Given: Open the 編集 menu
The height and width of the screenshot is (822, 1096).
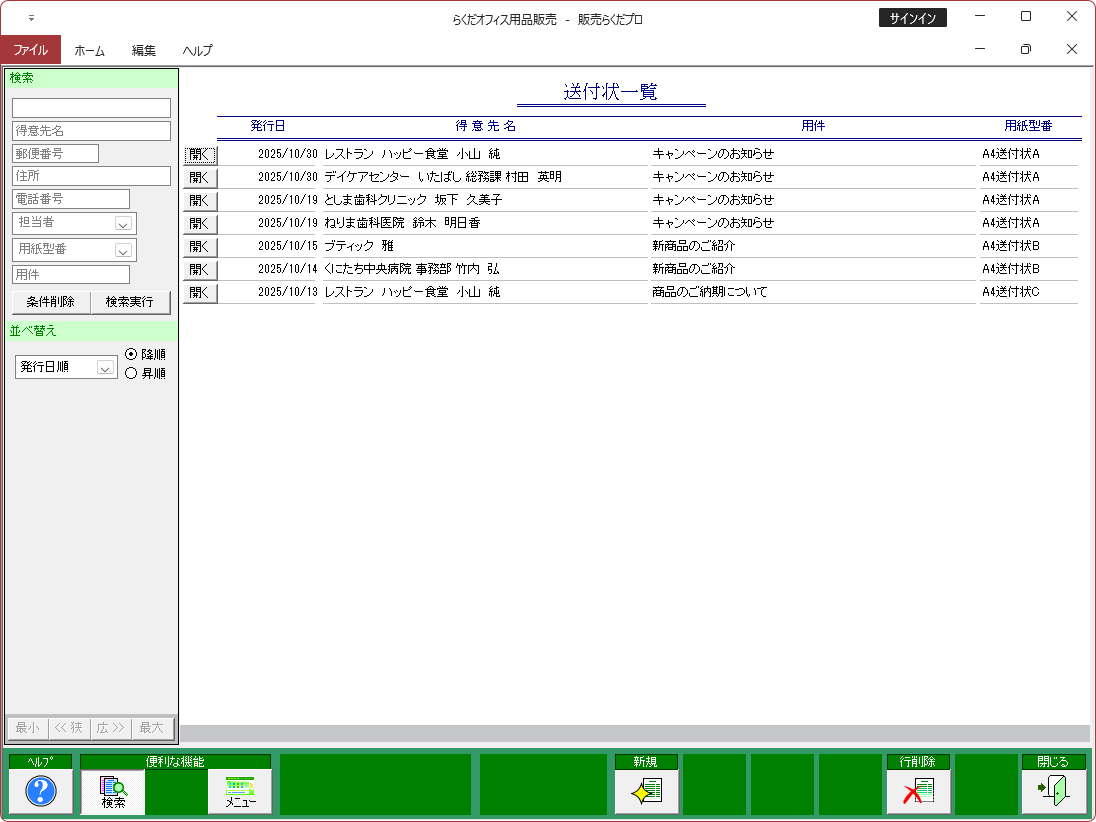Looking at the screenshot, I should click(143, 50).
